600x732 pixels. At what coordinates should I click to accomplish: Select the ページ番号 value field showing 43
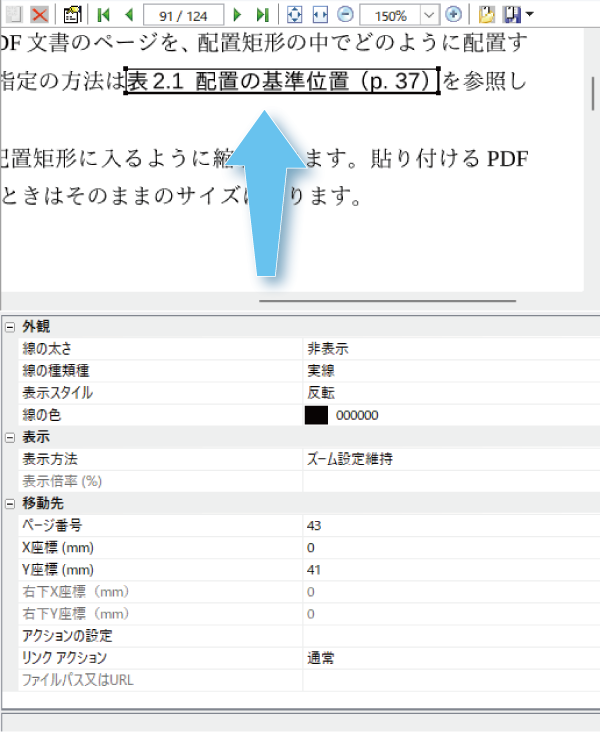450,525
